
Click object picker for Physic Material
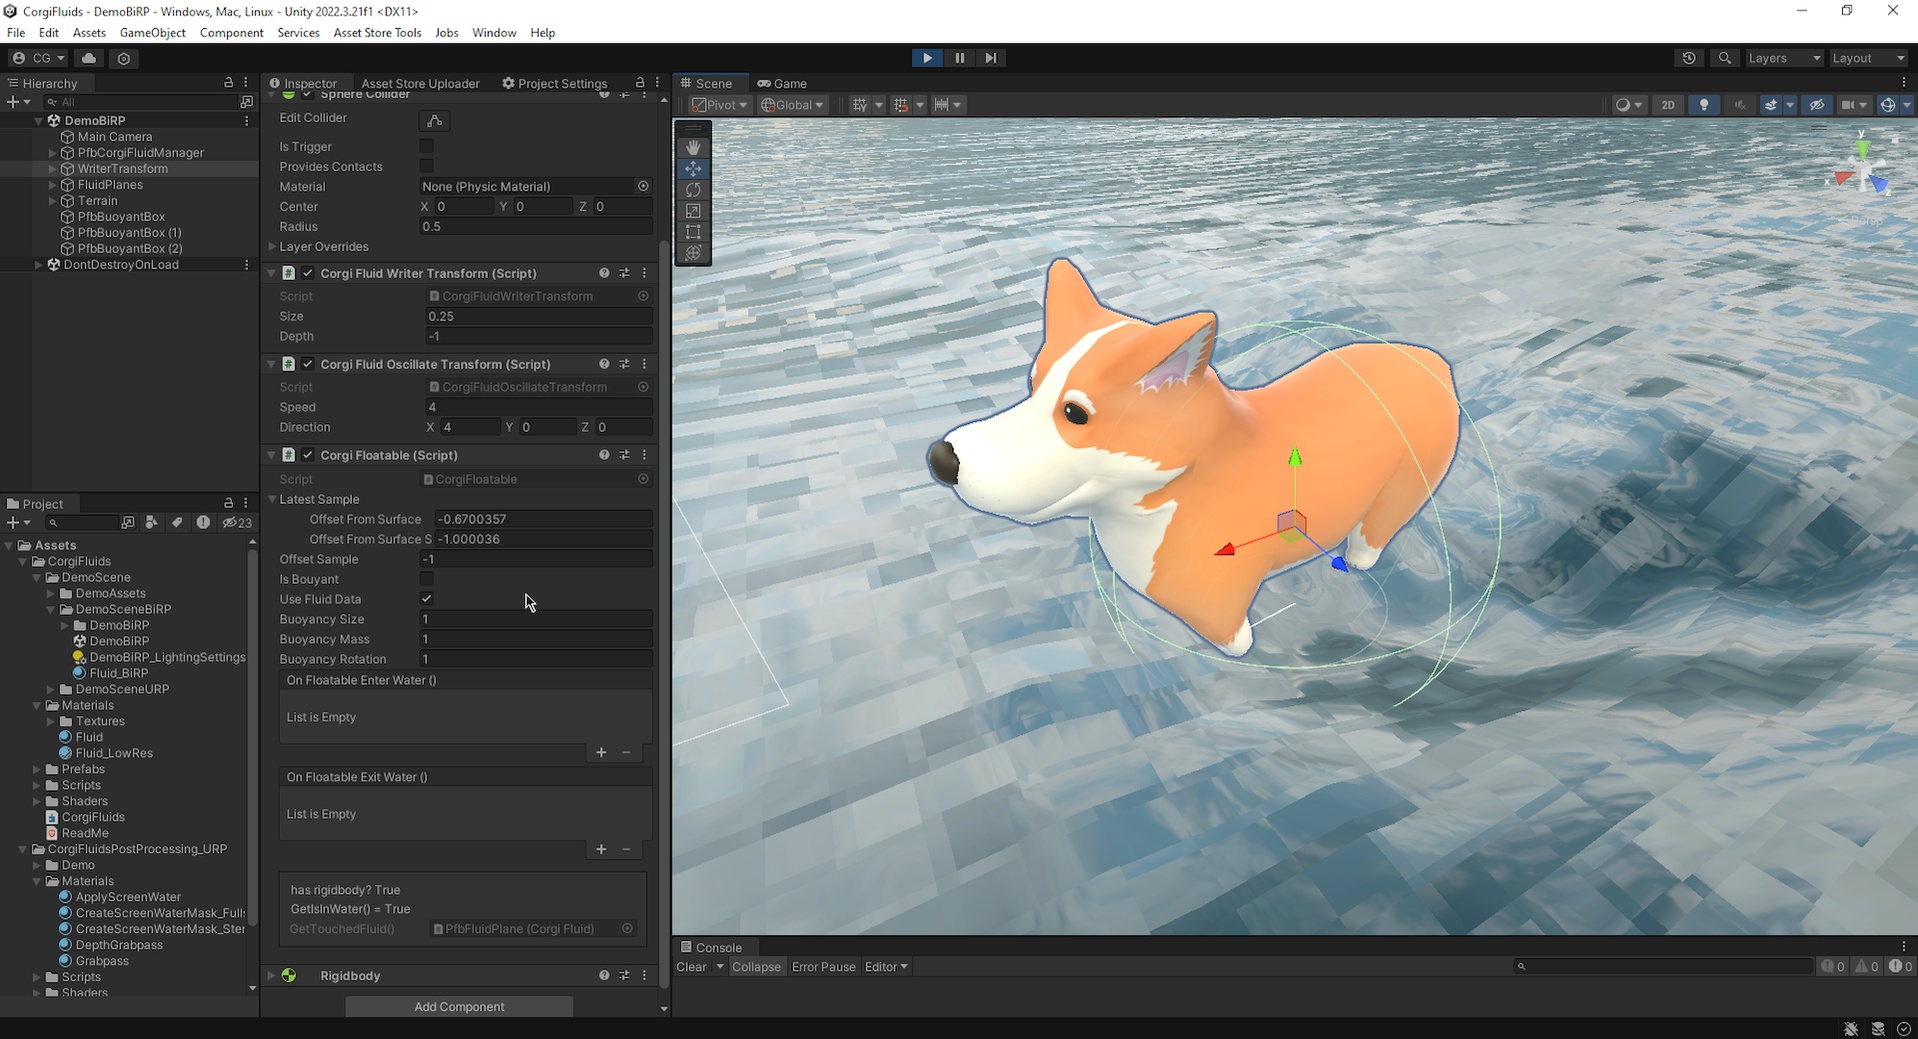[x=643, y=186]
